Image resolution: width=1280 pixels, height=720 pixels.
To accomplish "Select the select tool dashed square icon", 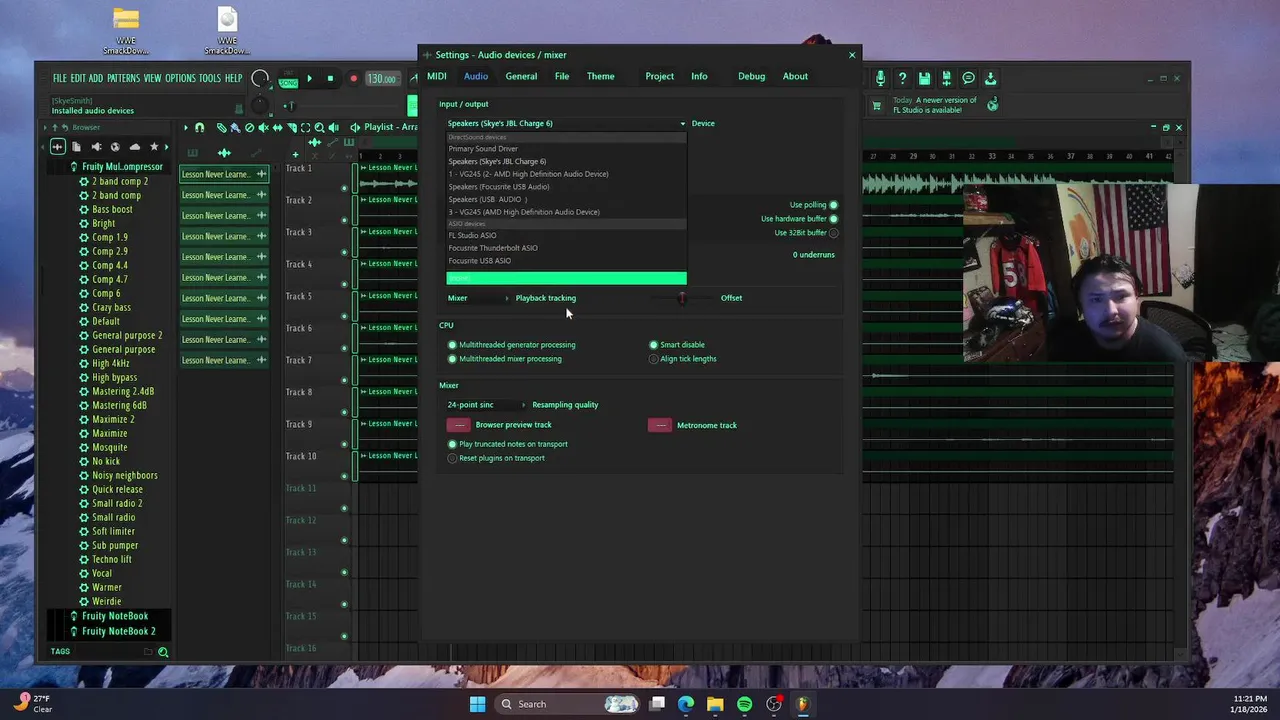I will pos(305,127).
